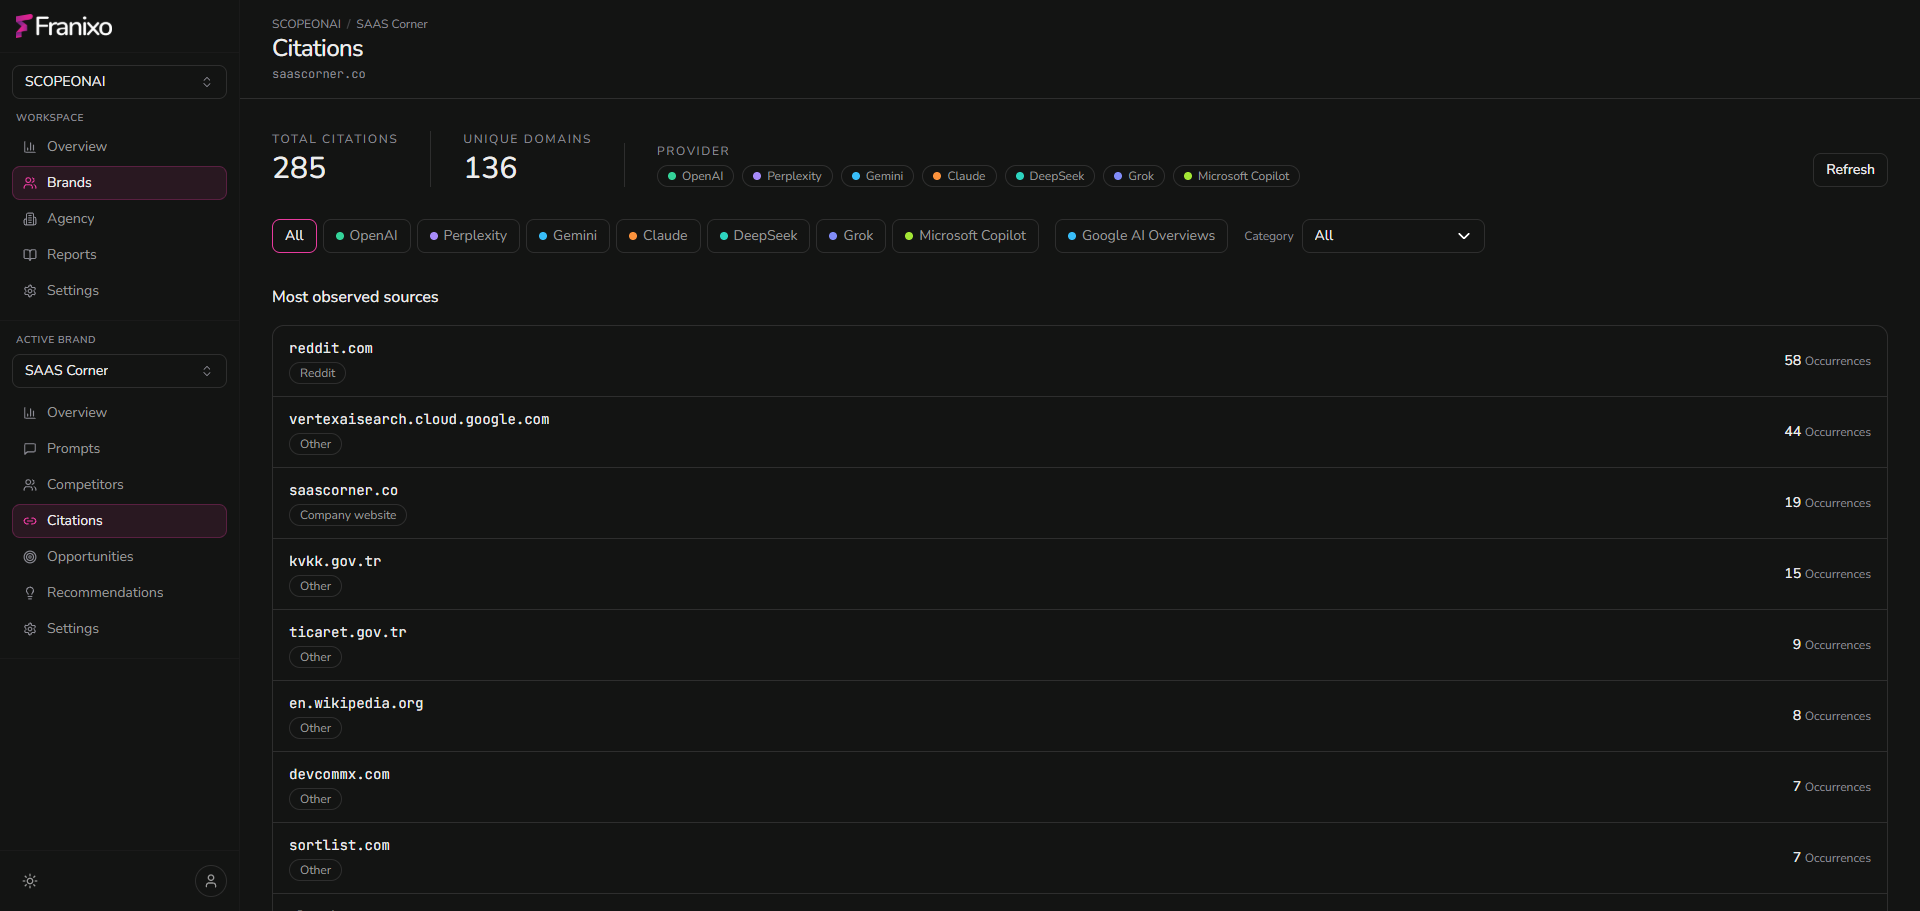This screenshot has width=1920, height=911.
Task: Open the ticaret.gov.tr source row
Action: pos(1080,645)
